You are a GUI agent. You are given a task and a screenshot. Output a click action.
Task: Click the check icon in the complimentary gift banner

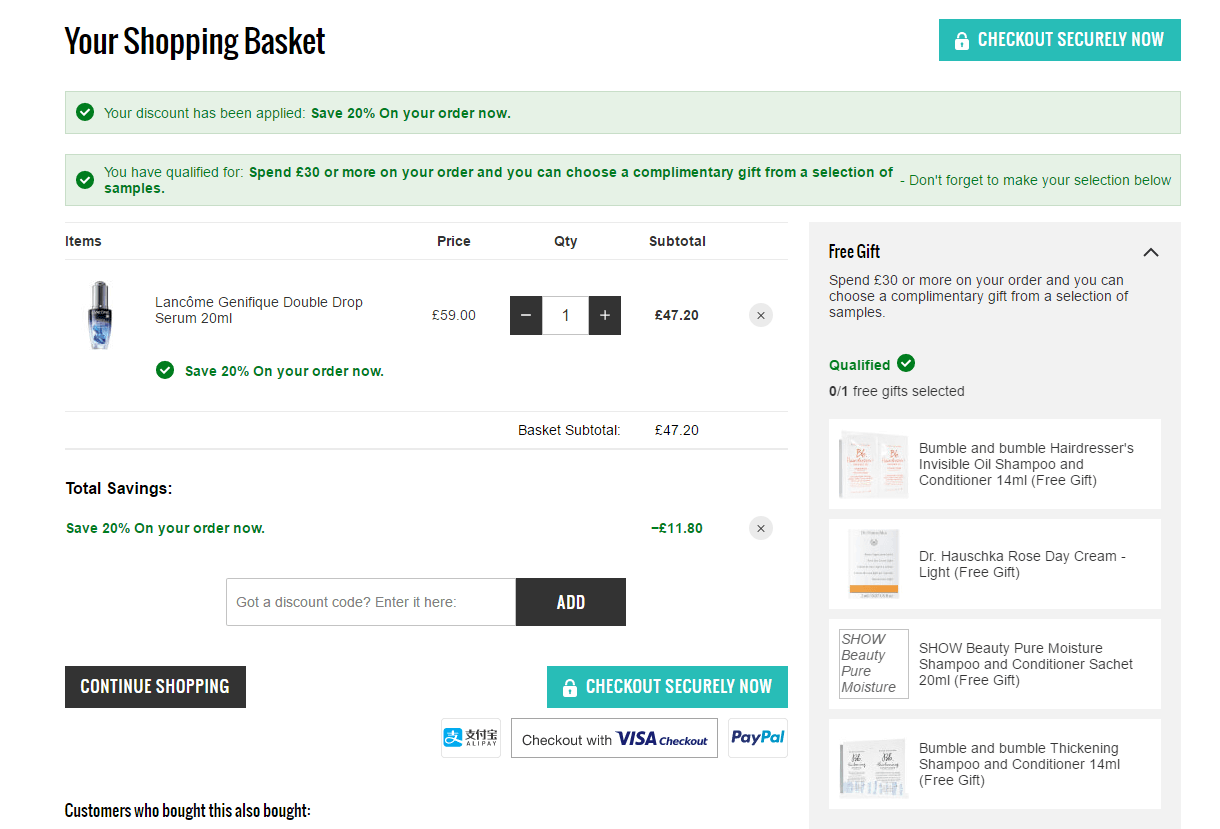pos(85,180)
